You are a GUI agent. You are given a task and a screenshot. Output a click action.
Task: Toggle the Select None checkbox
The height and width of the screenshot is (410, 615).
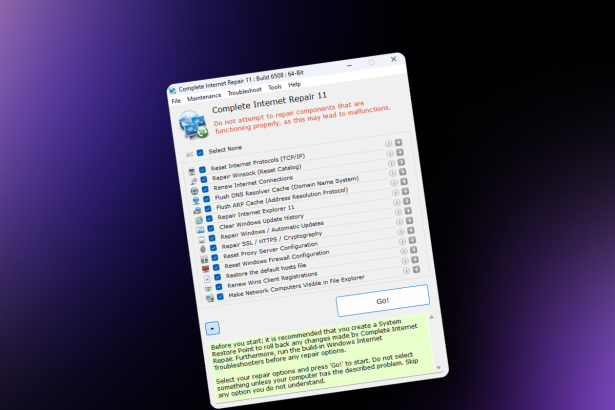pos(200,152)
